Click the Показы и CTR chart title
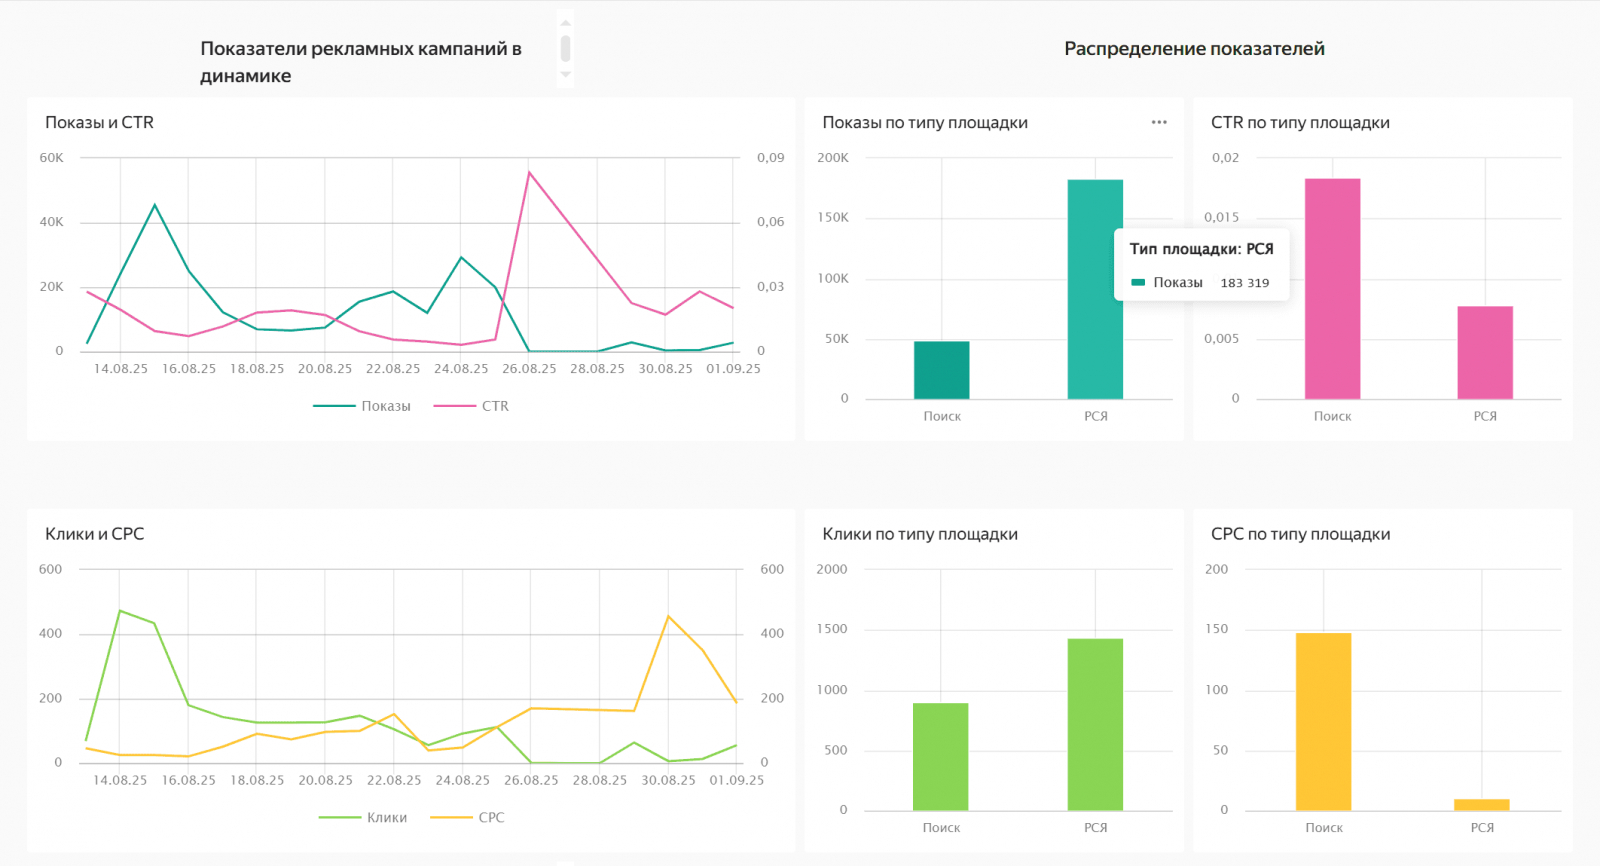This screenshot has height=866, width=1600. coord(99,122)
